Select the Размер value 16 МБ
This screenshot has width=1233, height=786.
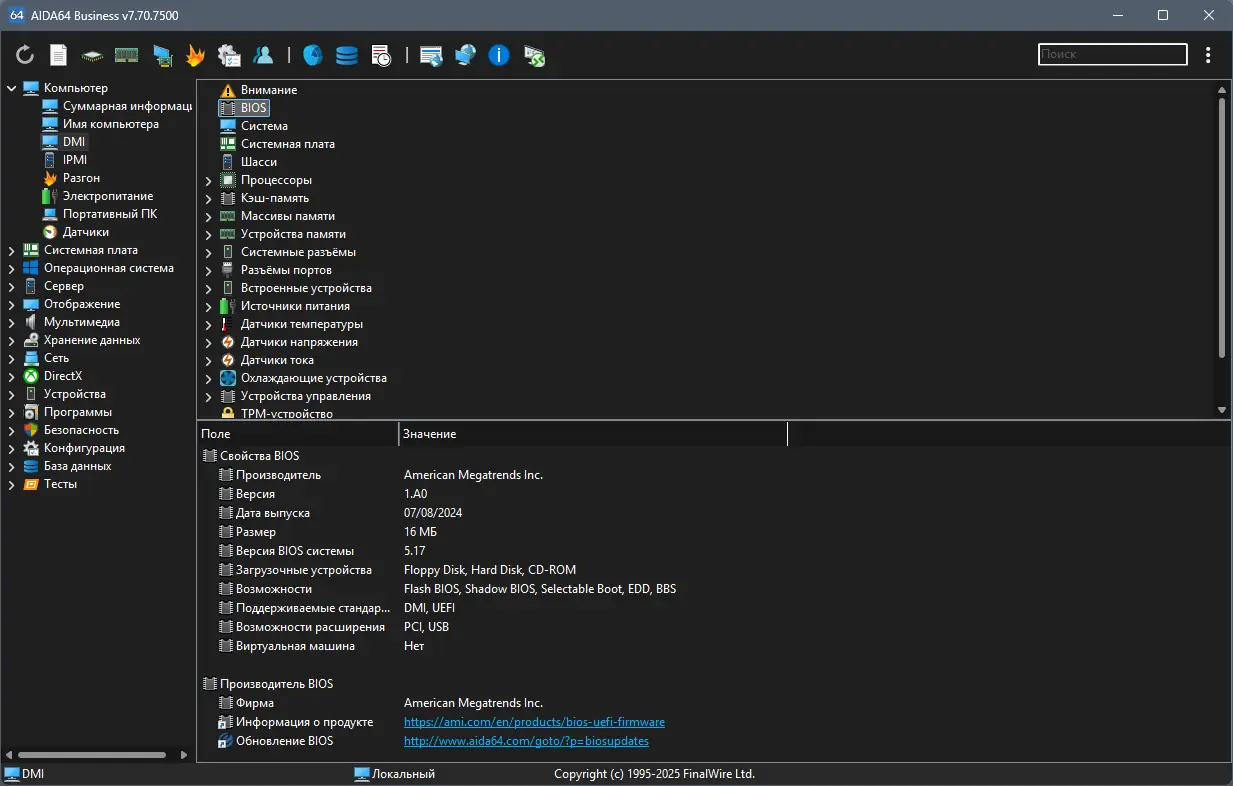tap(420, 532)
